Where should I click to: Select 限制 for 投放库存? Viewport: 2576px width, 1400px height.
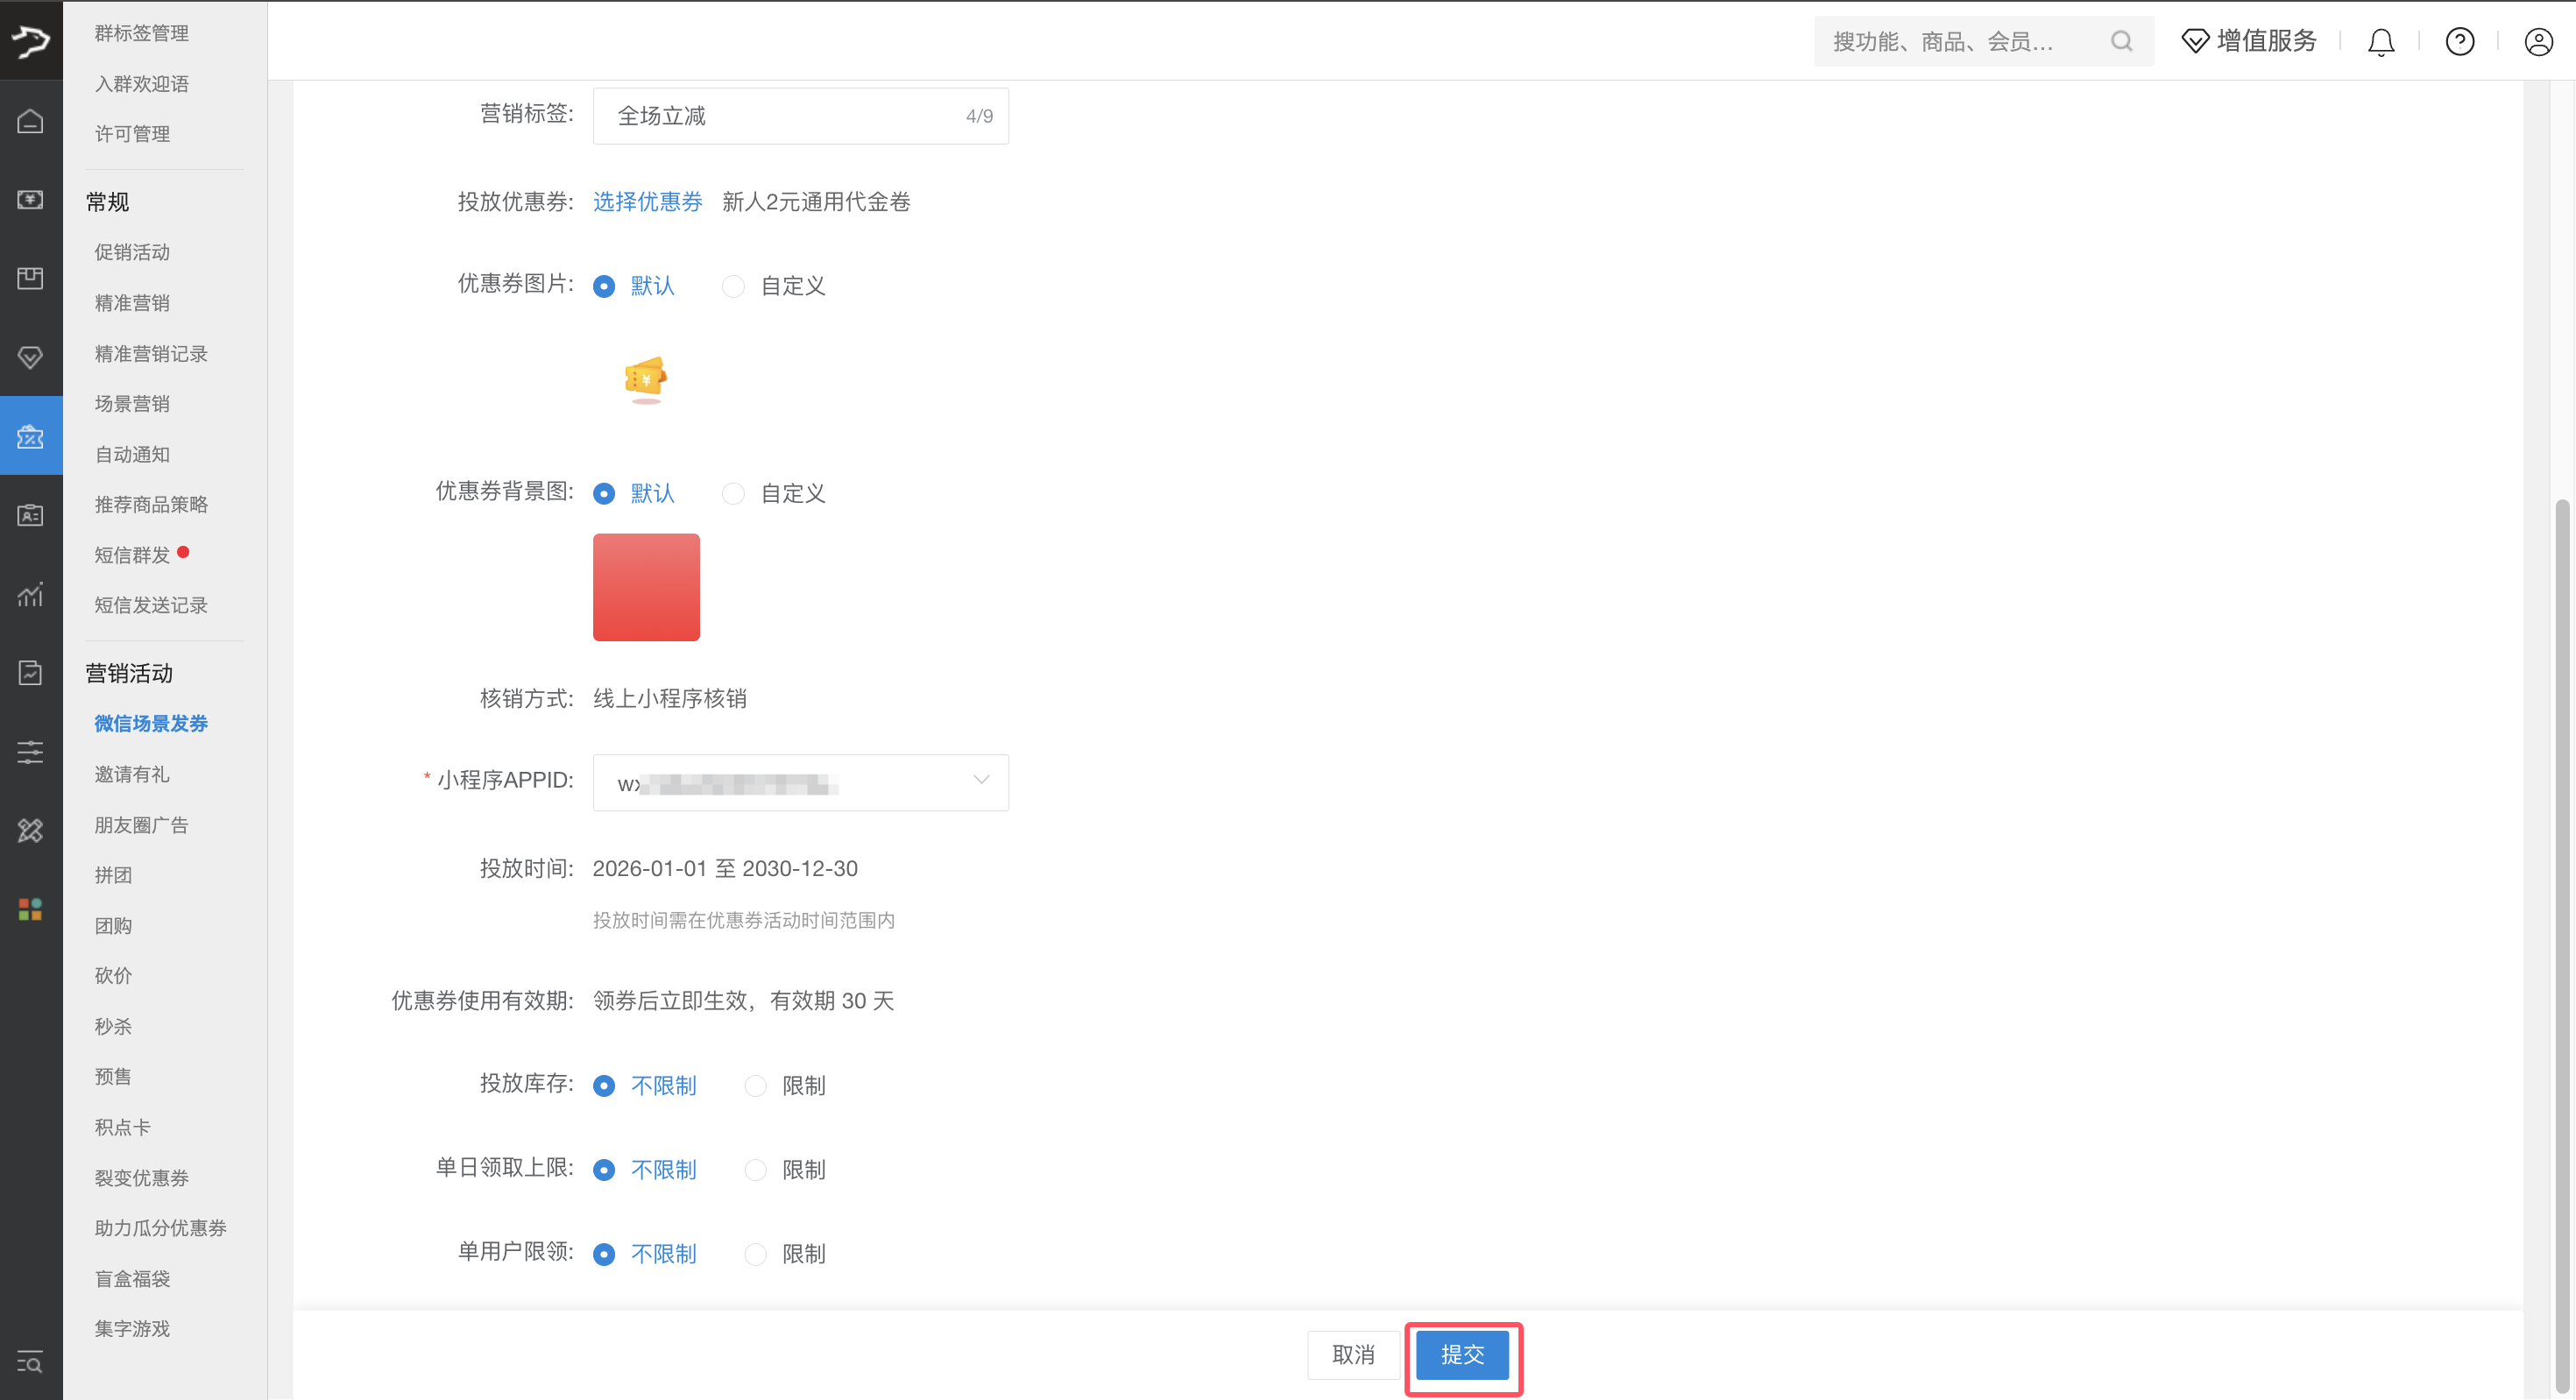(756, 1086)
